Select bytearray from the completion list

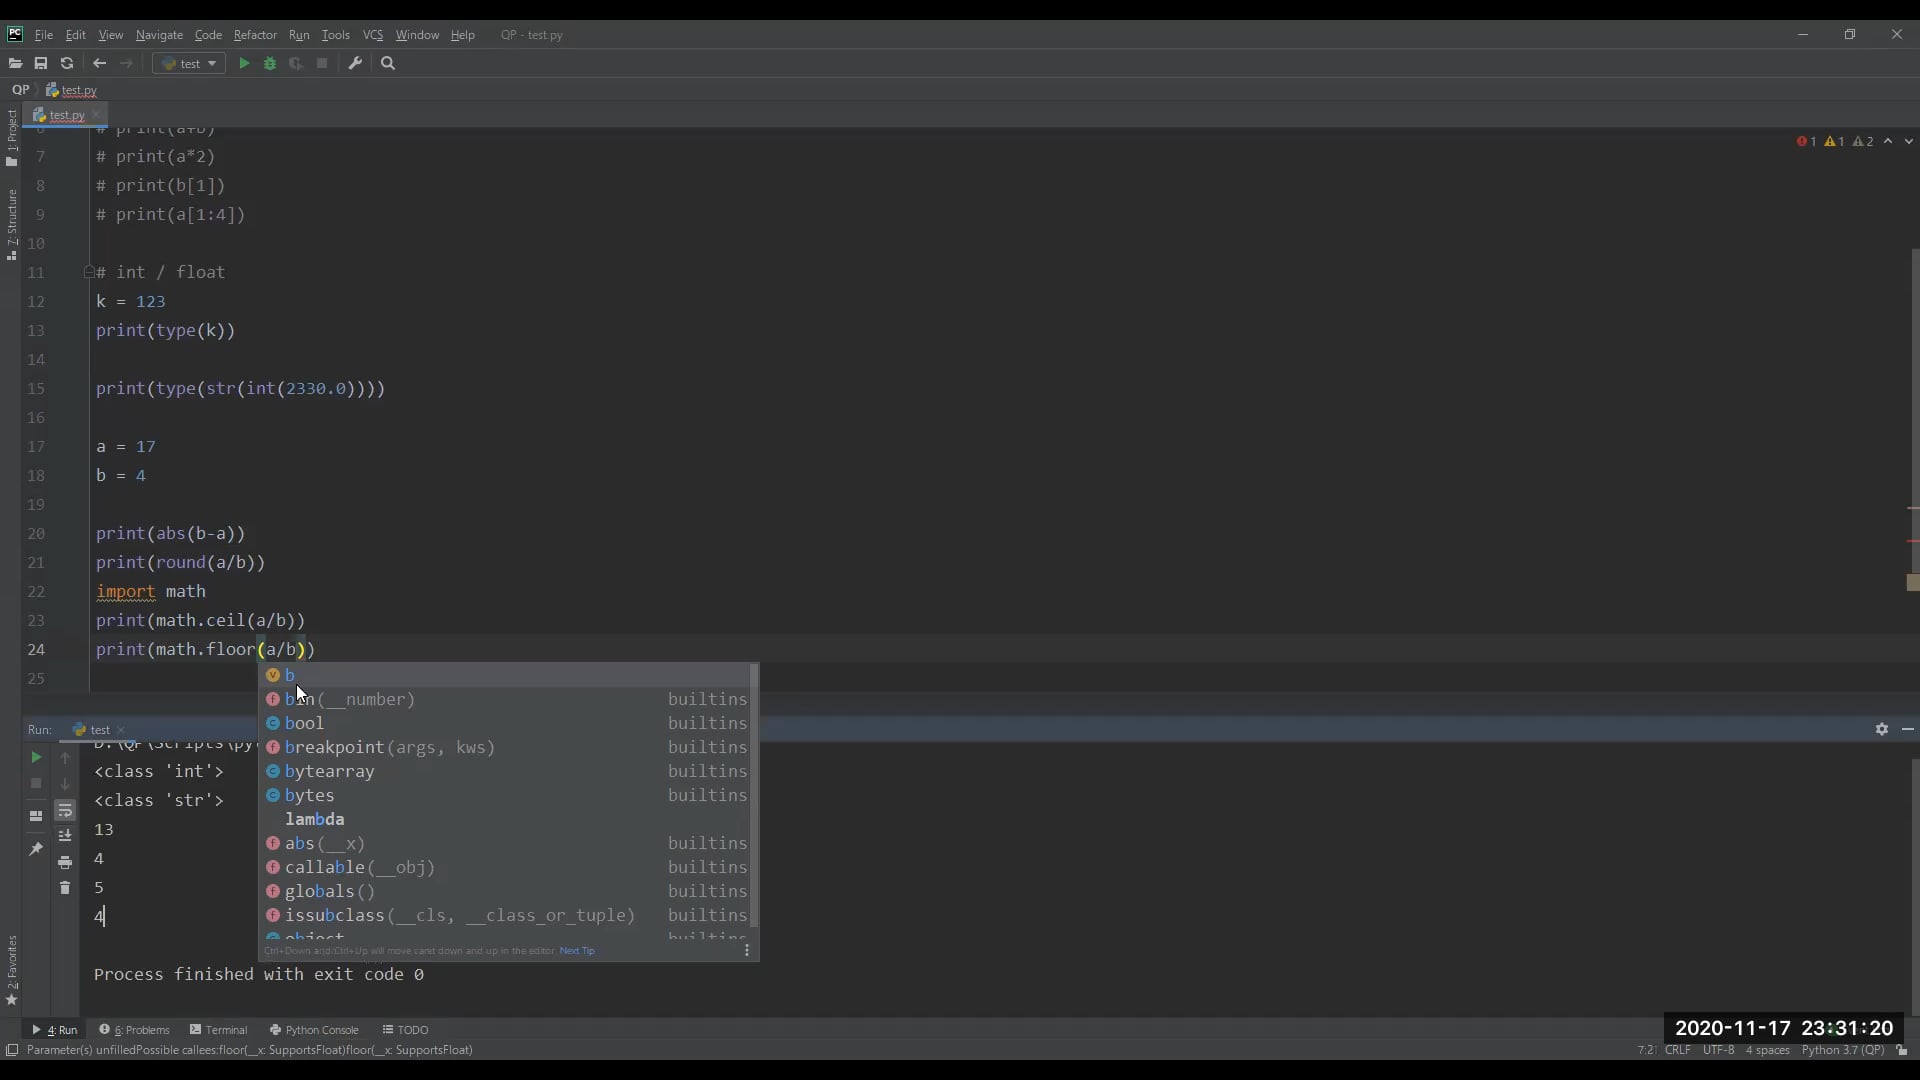click(x=329, y=771)
